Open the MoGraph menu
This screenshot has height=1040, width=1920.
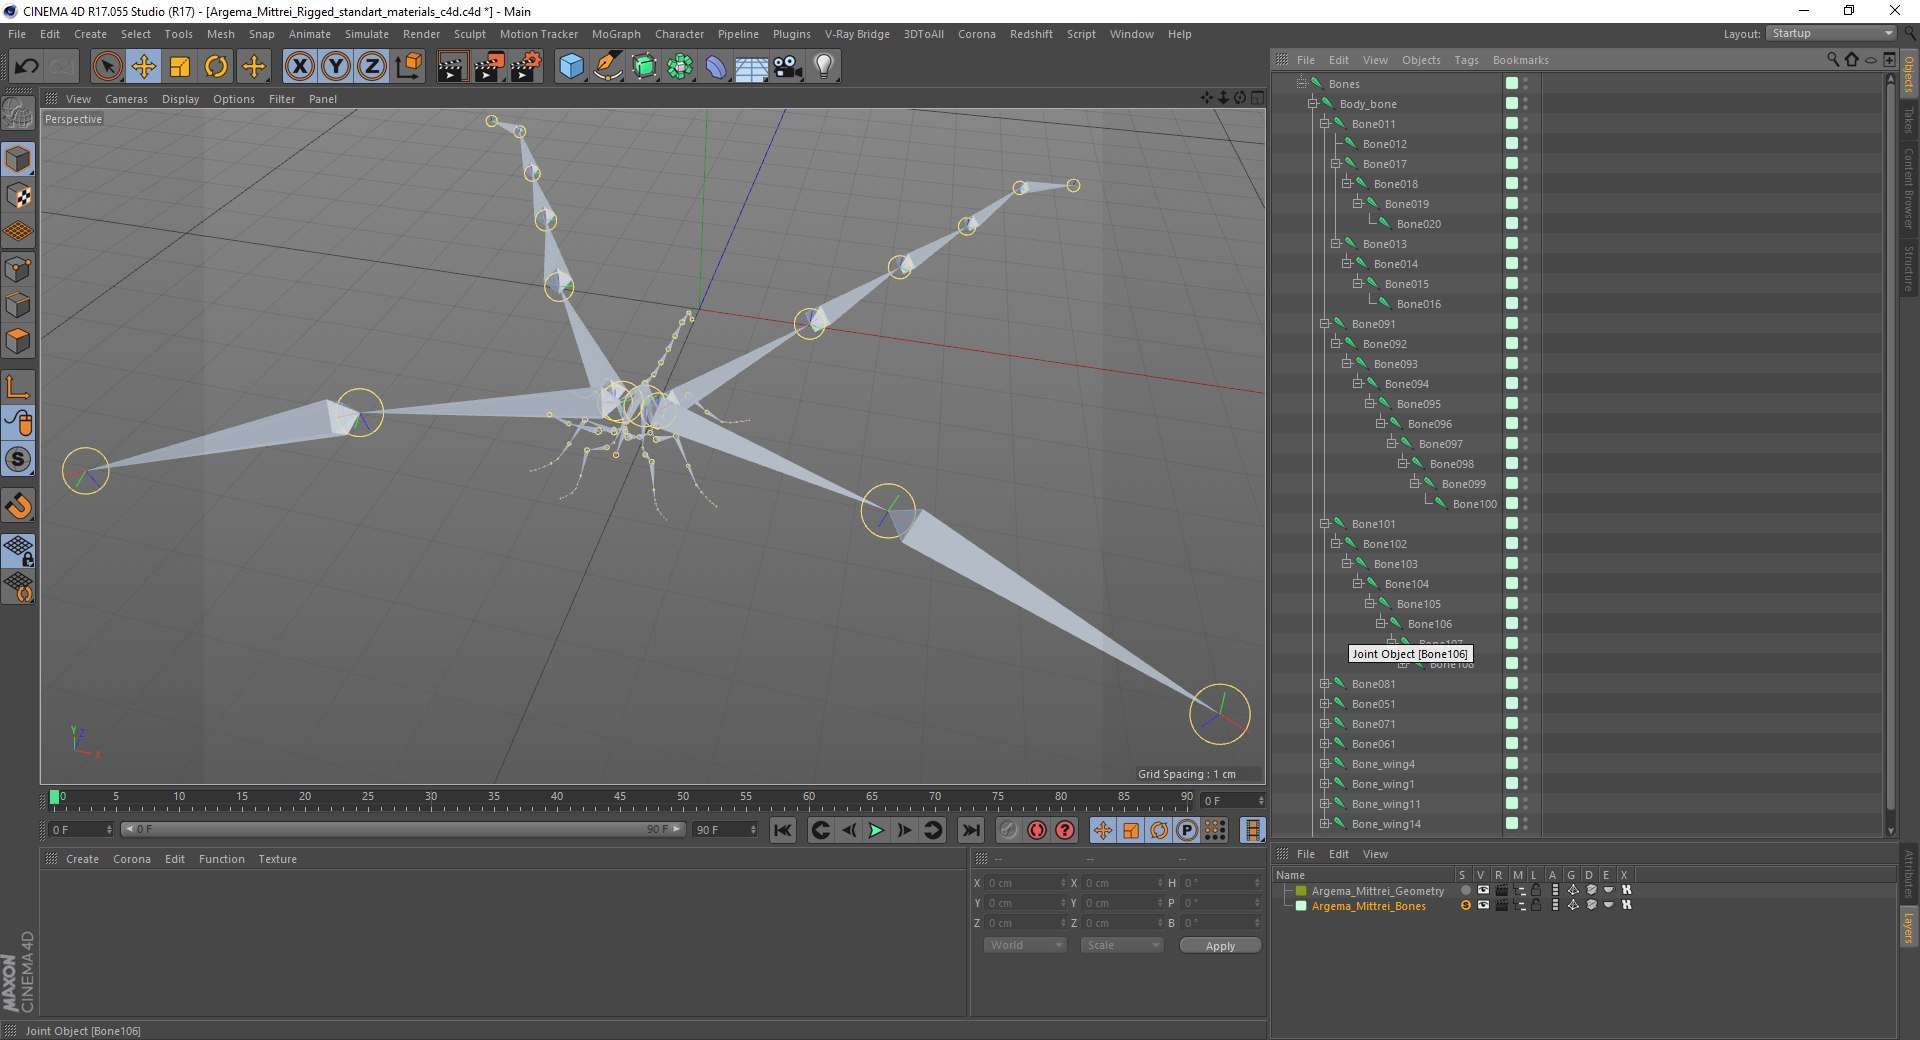point(616,34)
